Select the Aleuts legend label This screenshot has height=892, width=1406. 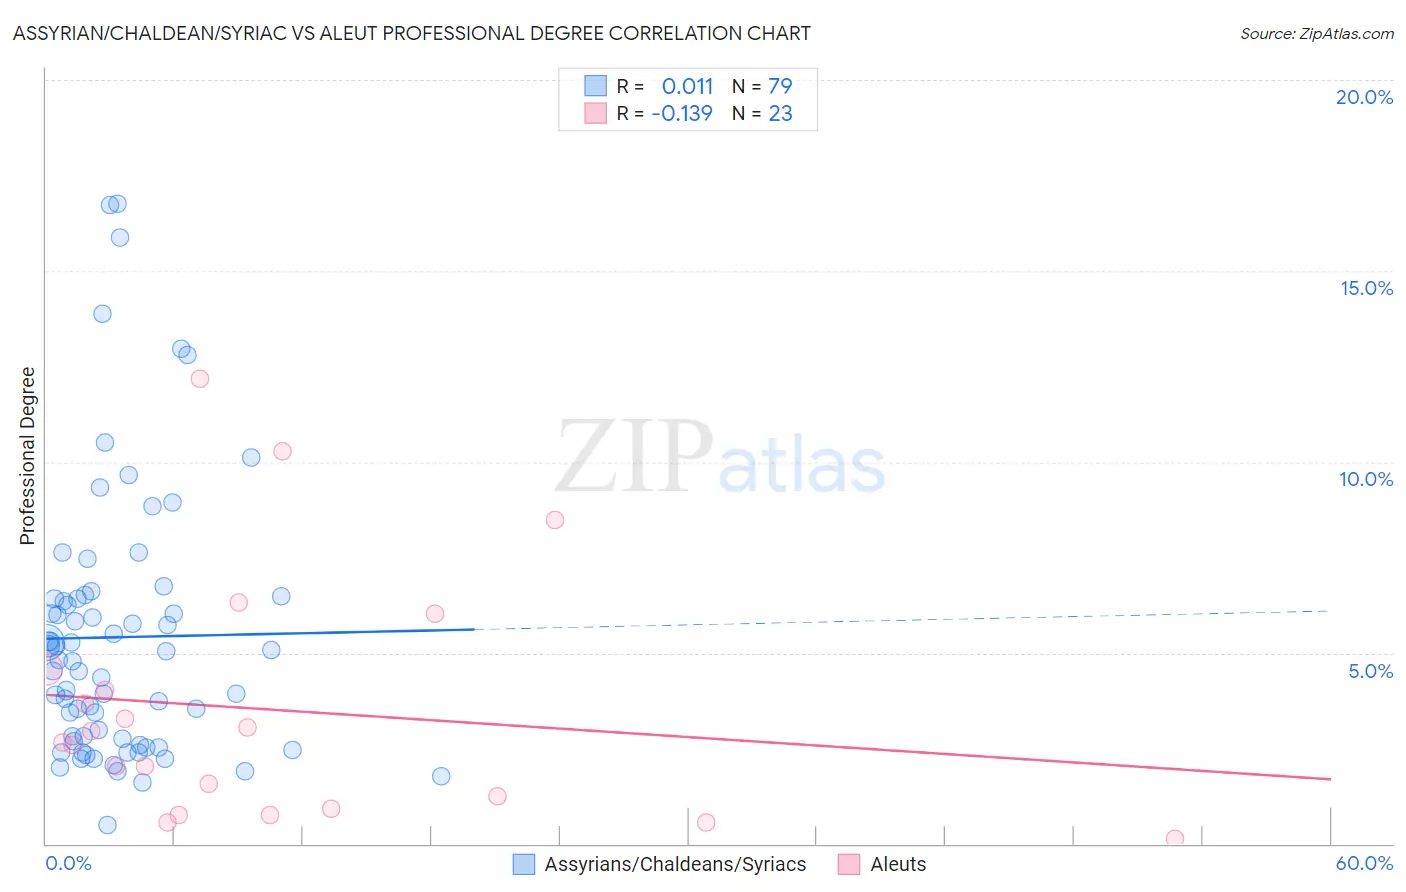(x=898, y=864)
